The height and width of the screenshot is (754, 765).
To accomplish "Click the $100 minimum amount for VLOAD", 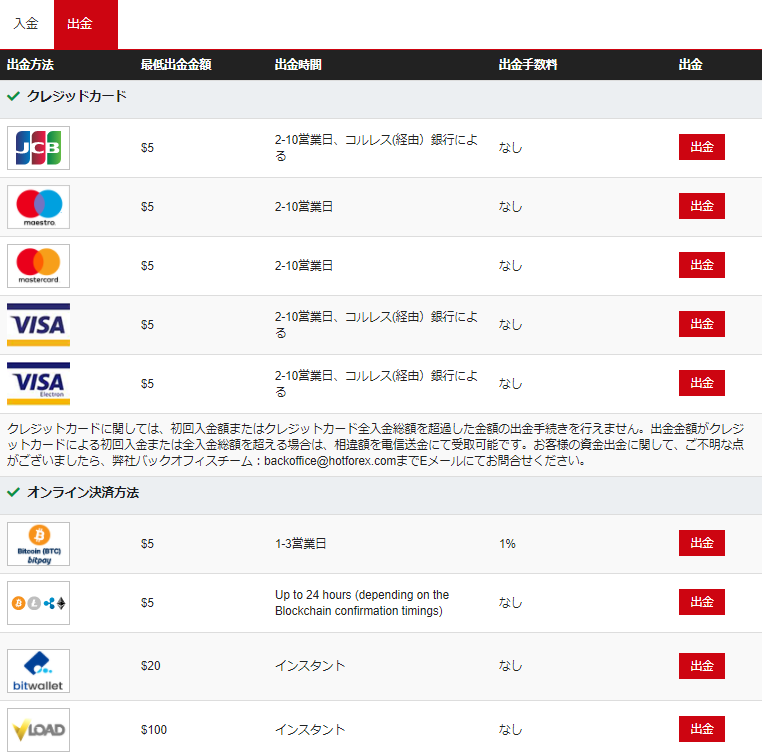I will click(x=154, y=730).
